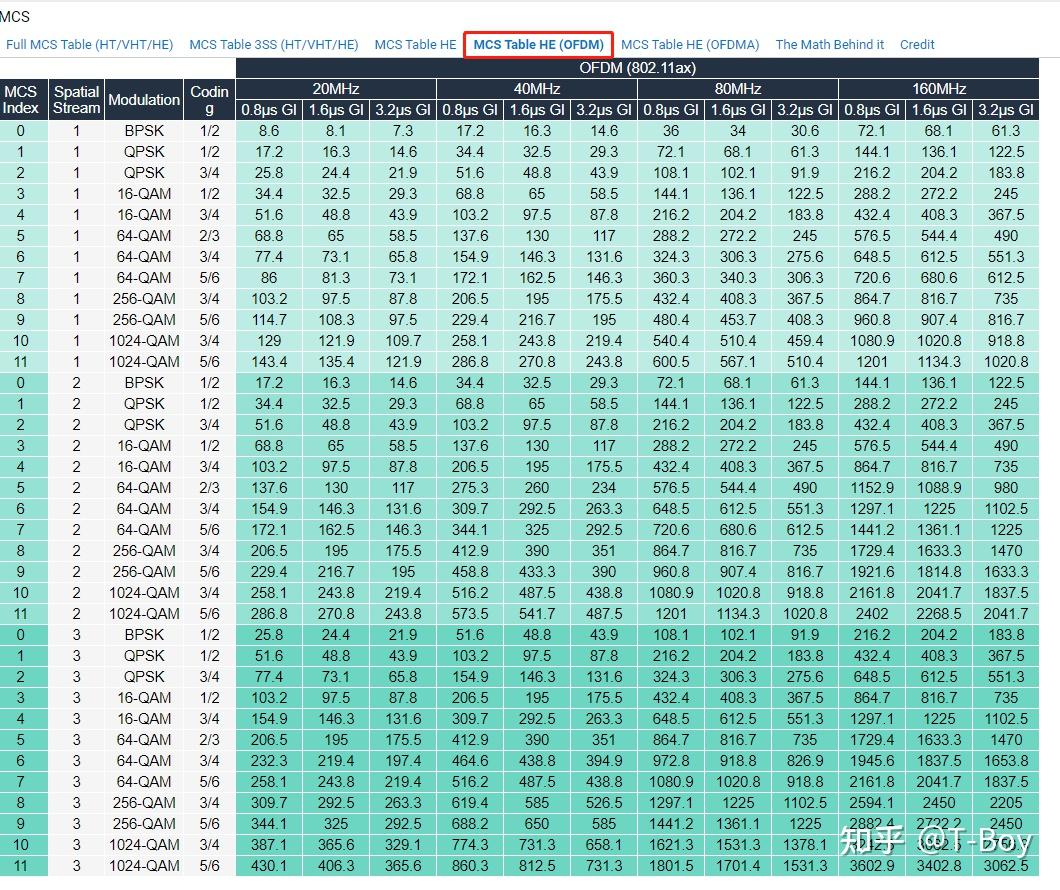Click the cell showing 114.7
The width and height of the screenshot is (1060, 890).
tap(269, 320)
